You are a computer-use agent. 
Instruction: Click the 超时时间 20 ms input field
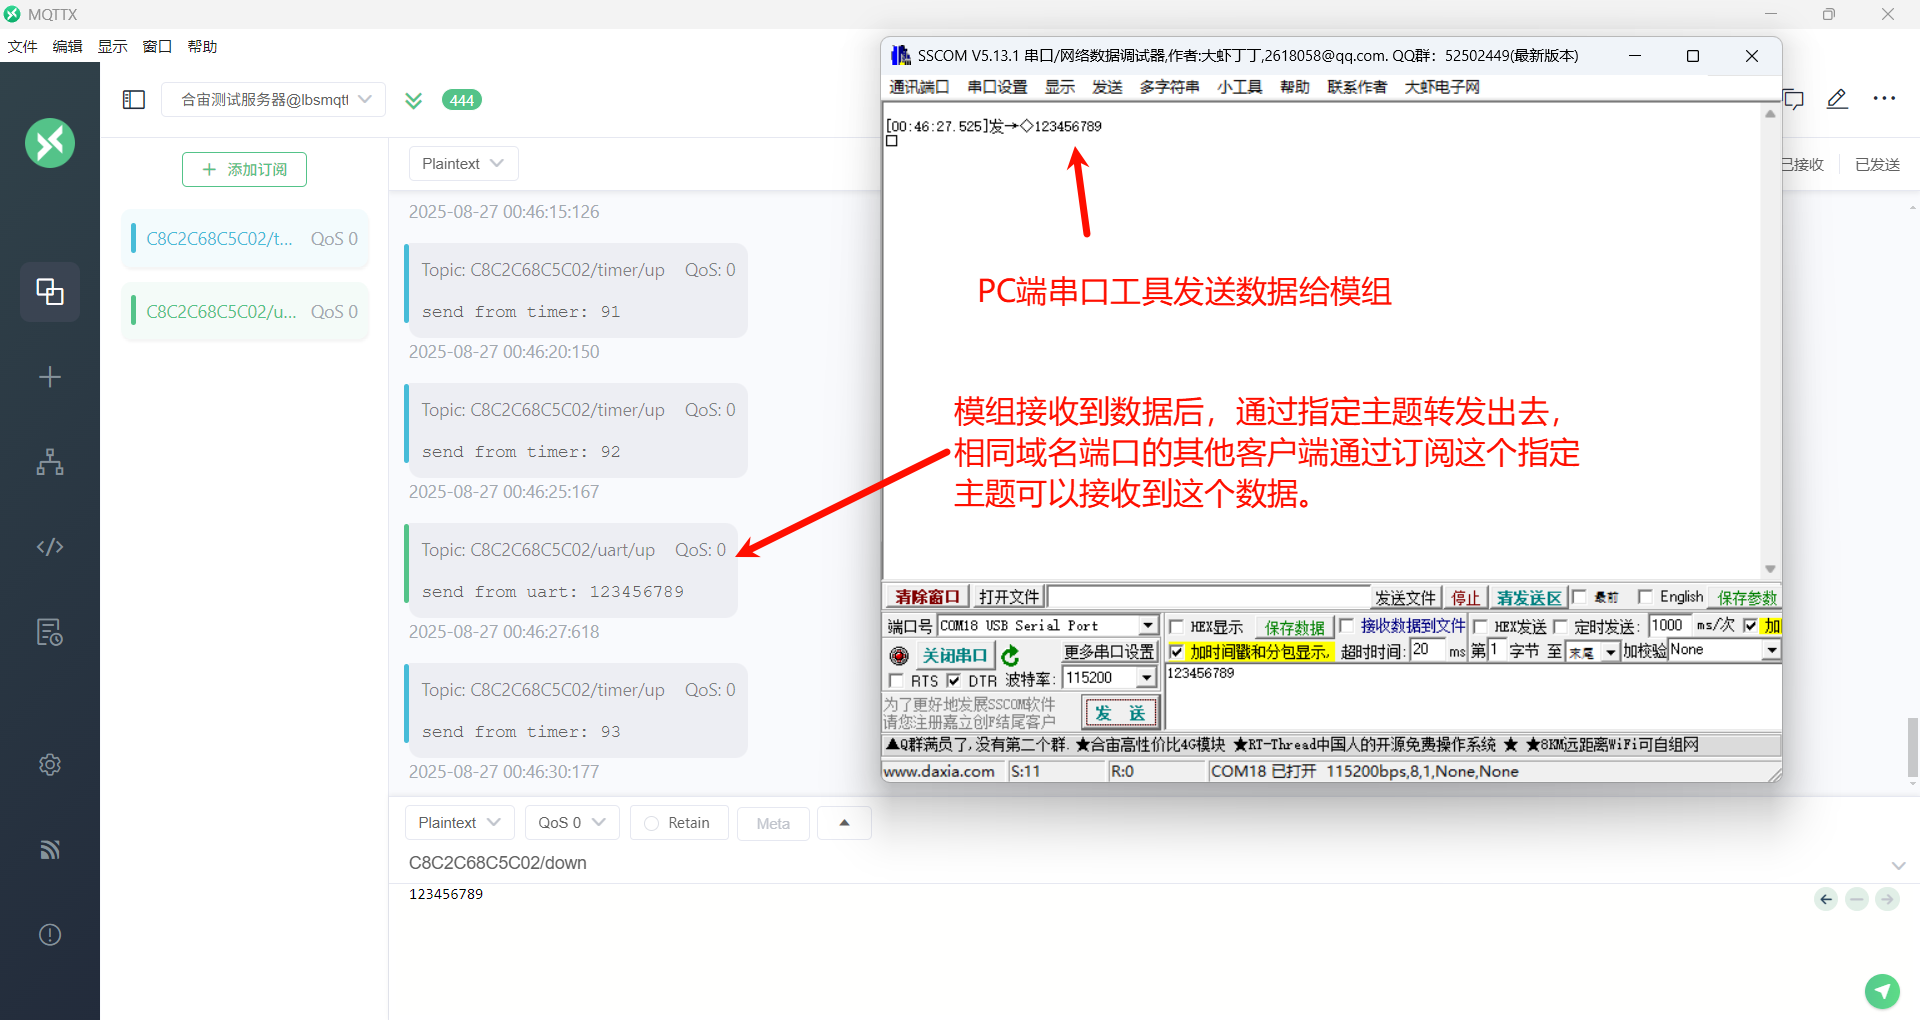1429,651
